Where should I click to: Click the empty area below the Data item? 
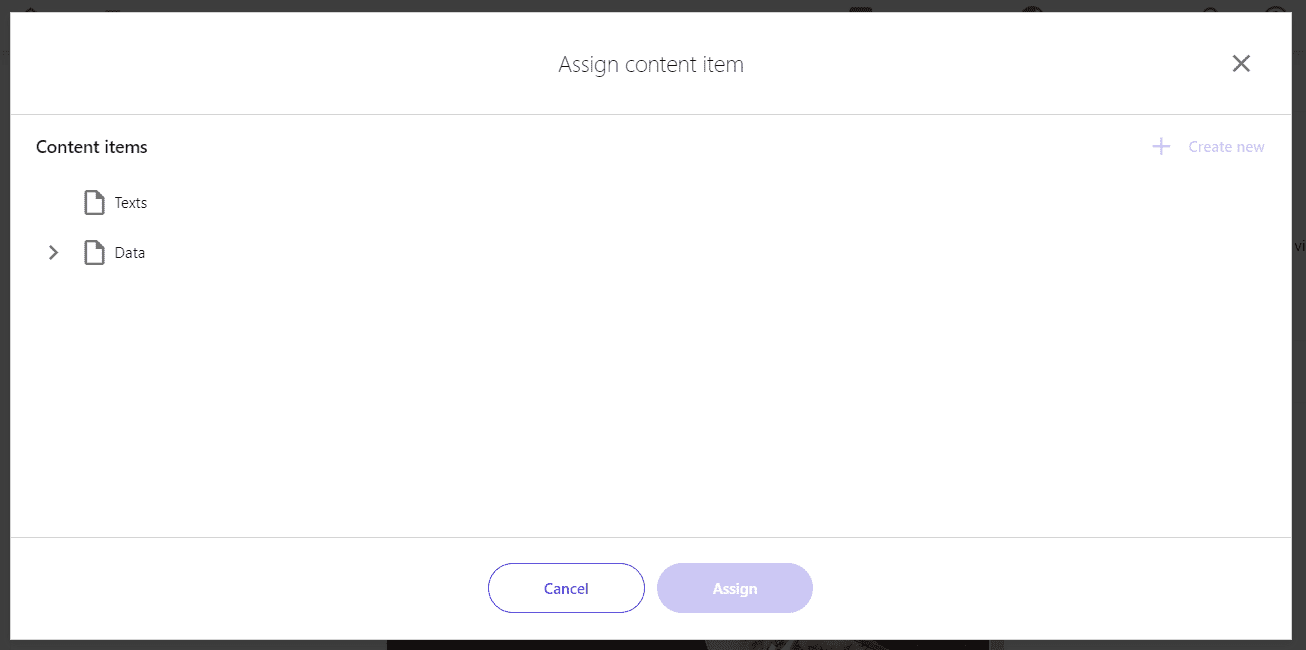(x=650, y=400)
